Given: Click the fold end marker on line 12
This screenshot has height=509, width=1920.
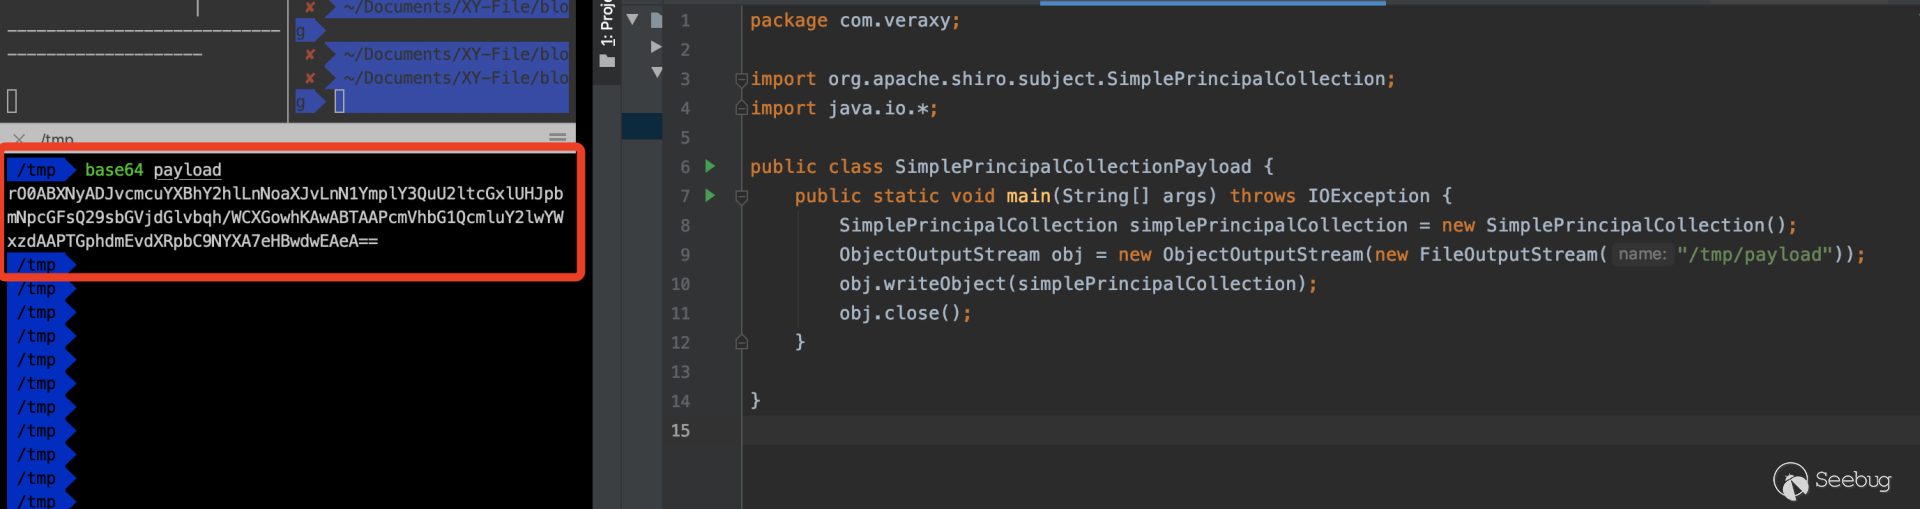Looking at the screenshot, I should tap(741, 342).
